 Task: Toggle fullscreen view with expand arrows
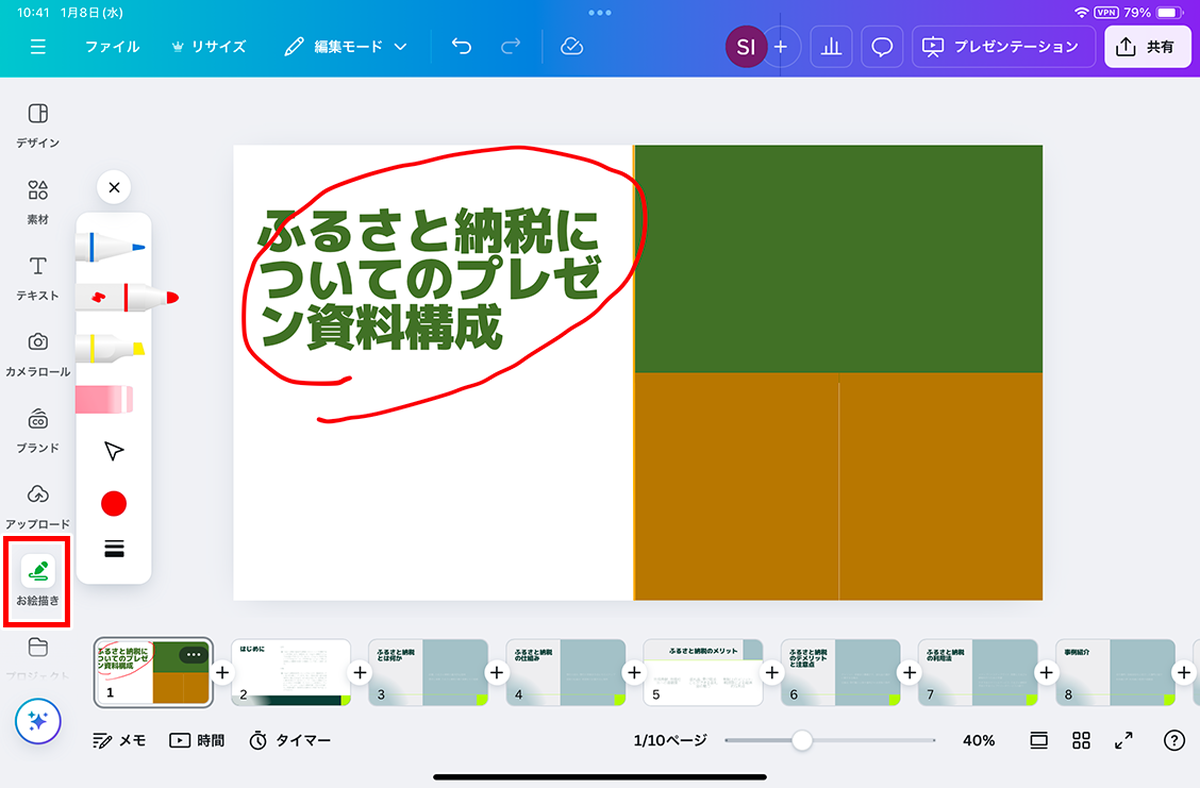1124,740
